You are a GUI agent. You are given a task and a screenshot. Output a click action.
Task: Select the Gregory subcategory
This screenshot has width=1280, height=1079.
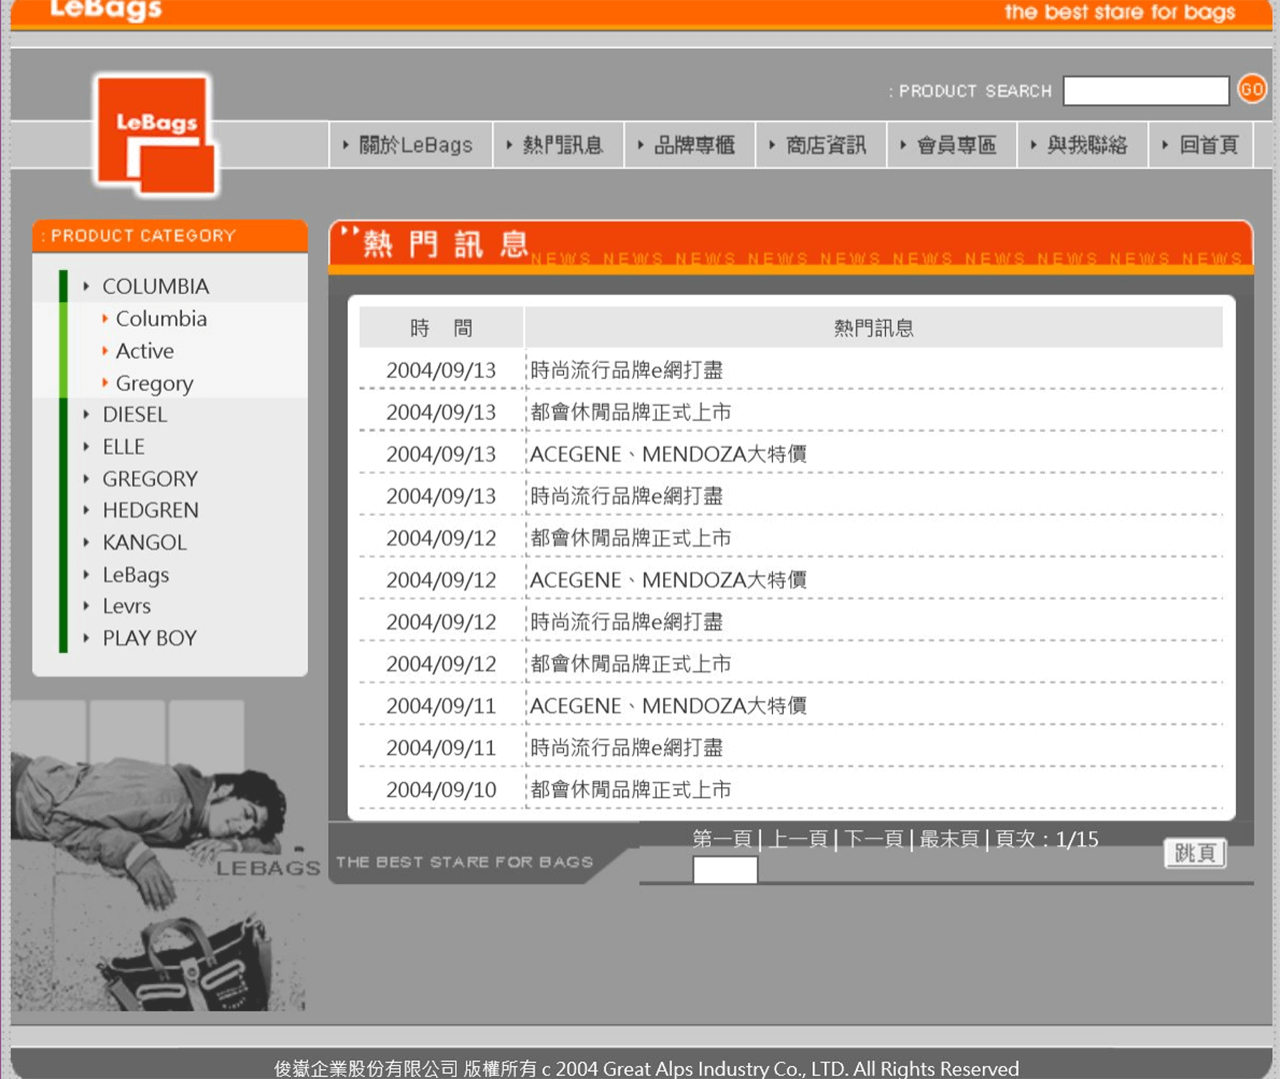155,383
